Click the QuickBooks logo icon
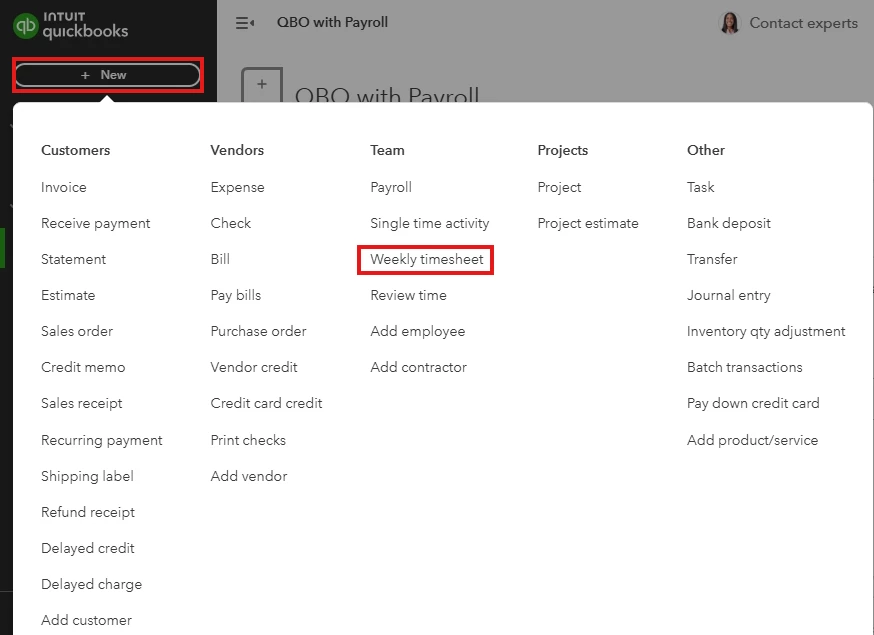 [x=25, y=26]
